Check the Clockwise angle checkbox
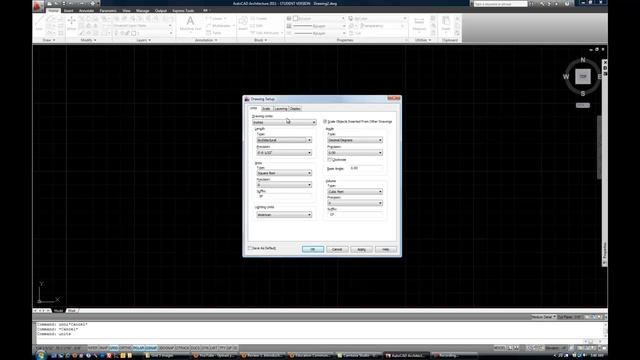Screen dimensions: 640x360 [x=330, y=160]
